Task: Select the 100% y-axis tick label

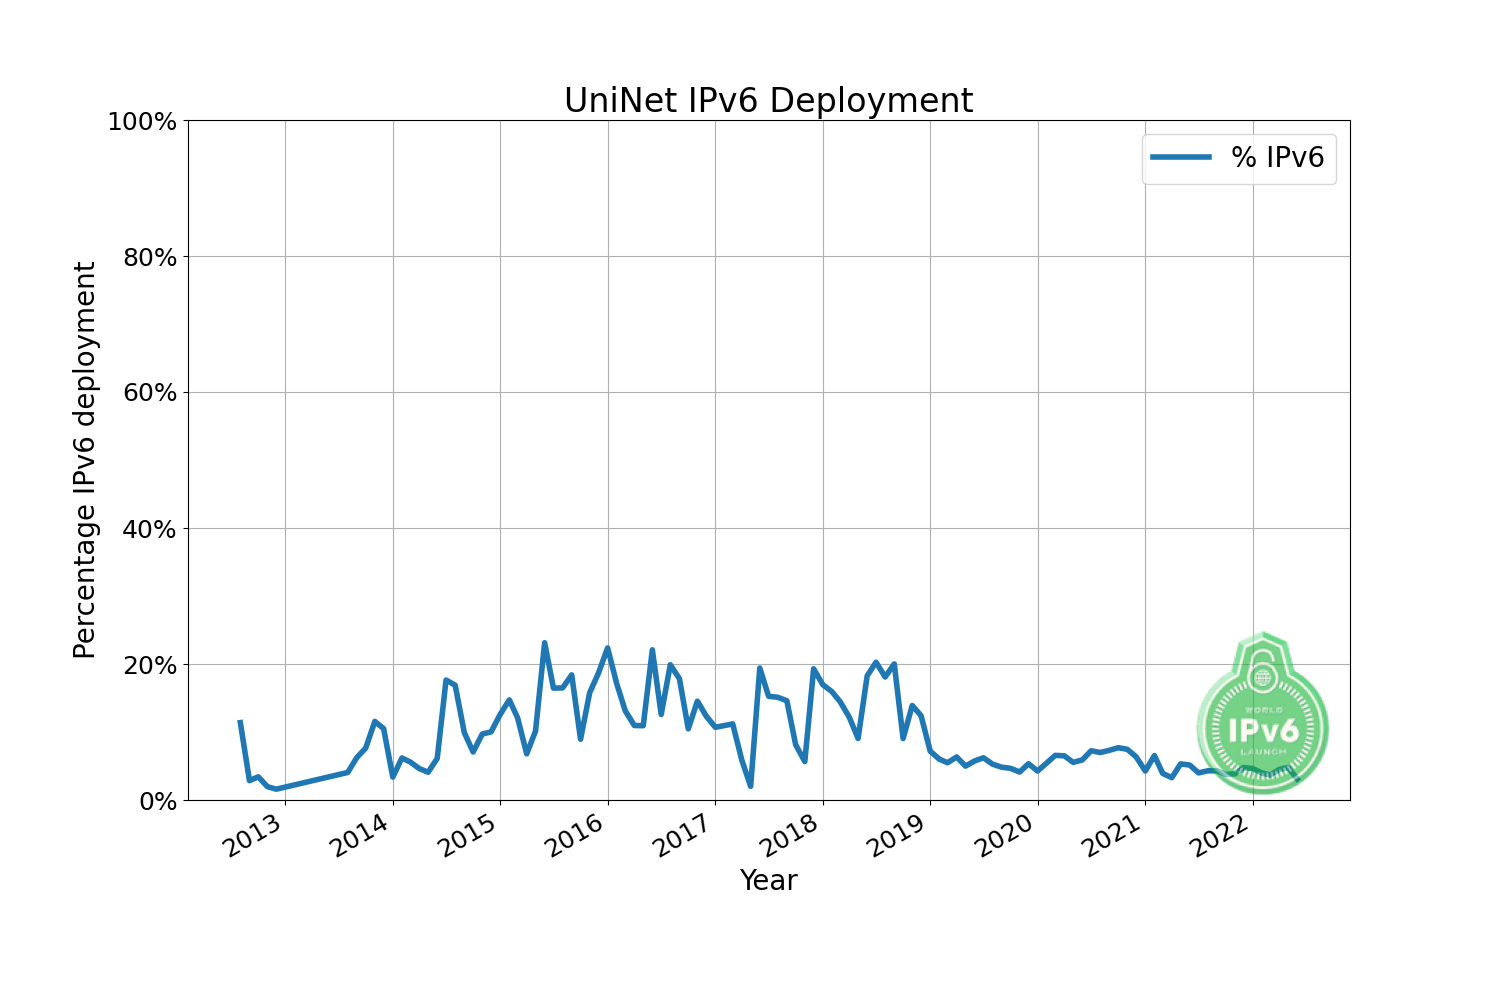Action: coord(141,122)
